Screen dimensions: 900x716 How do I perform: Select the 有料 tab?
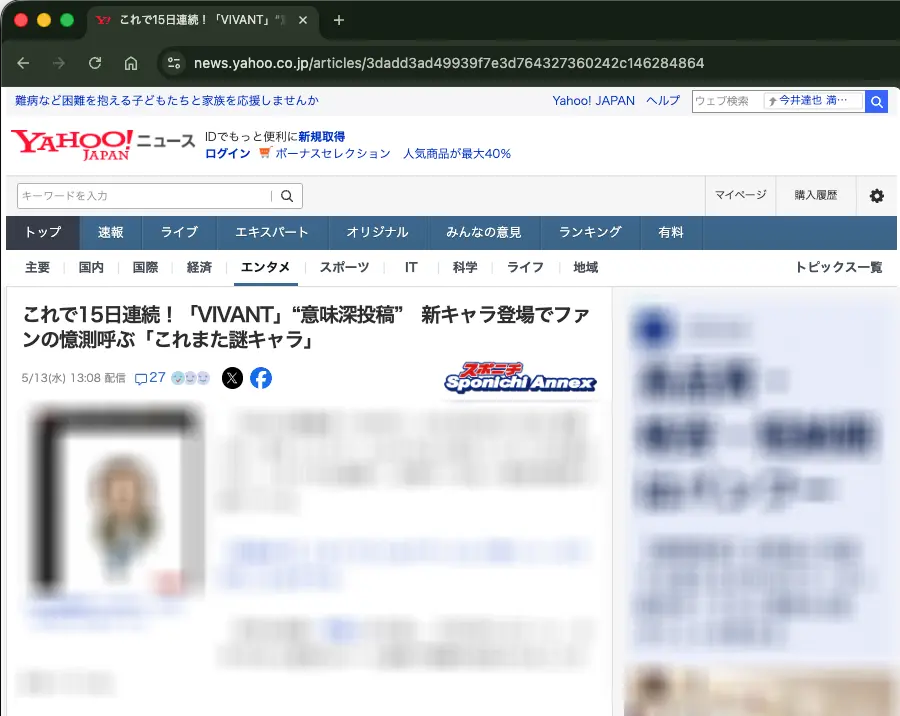671,233
